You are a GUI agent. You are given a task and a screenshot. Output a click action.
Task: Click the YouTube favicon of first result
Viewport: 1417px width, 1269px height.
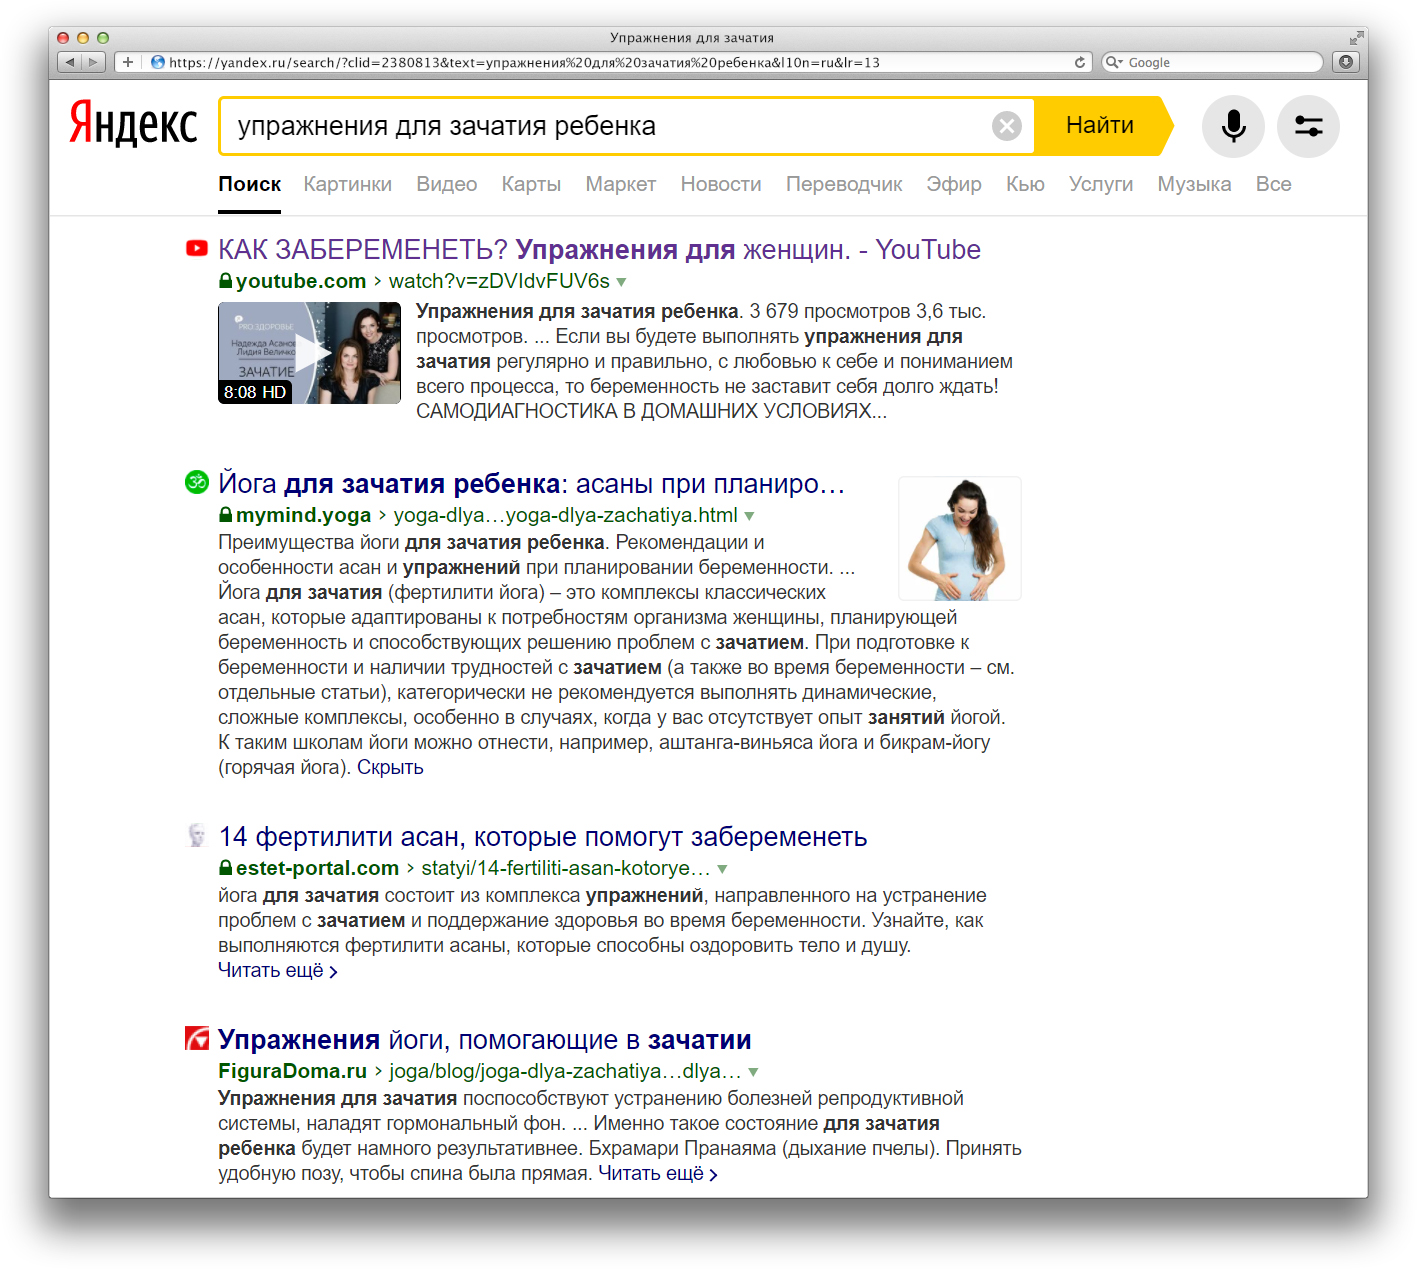(x=197, y=248)
